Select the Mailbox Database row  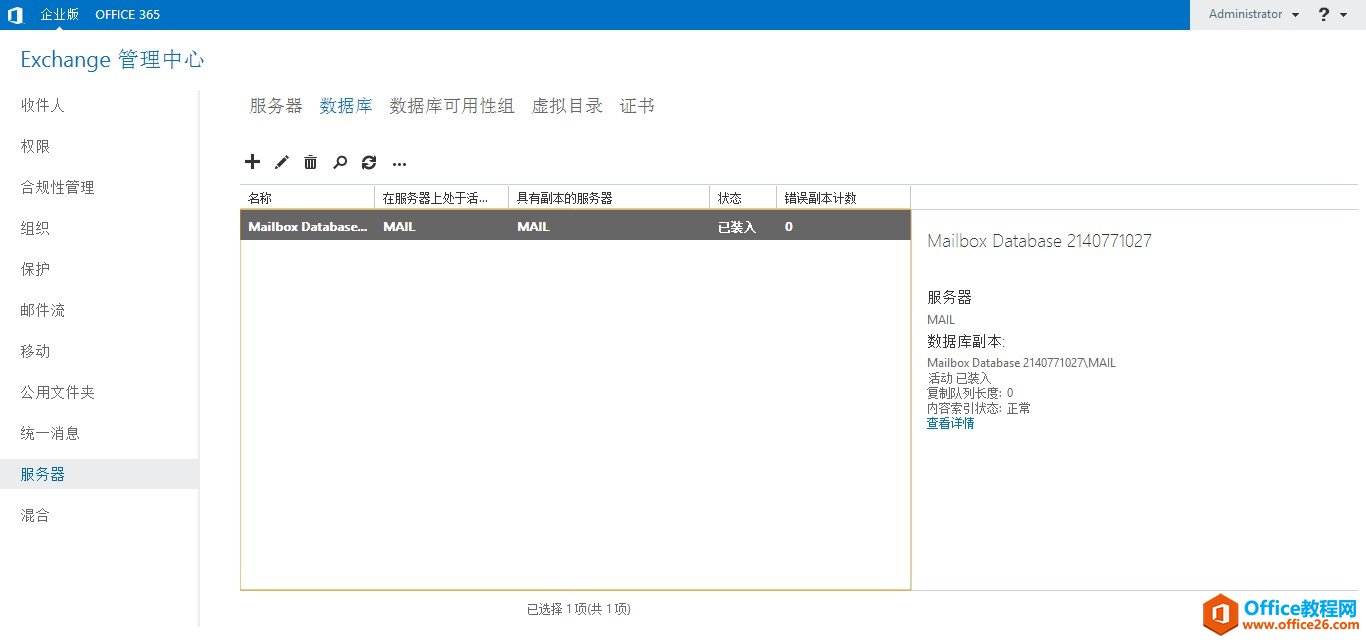[x=575, y=227]
